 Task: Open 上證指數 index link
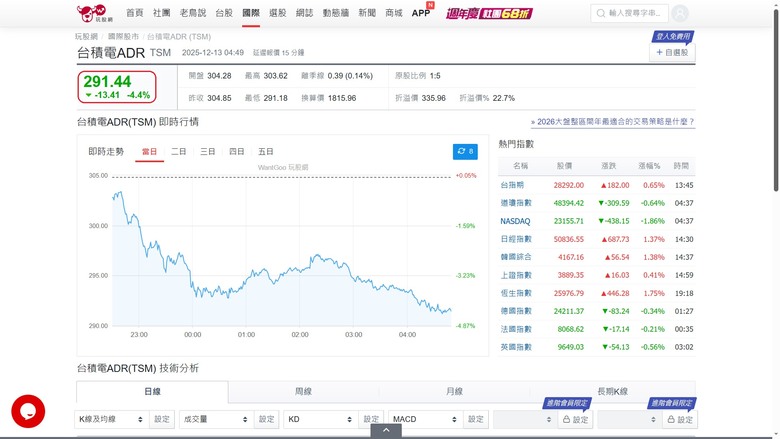pyautogui.click(x=516, y=275)
